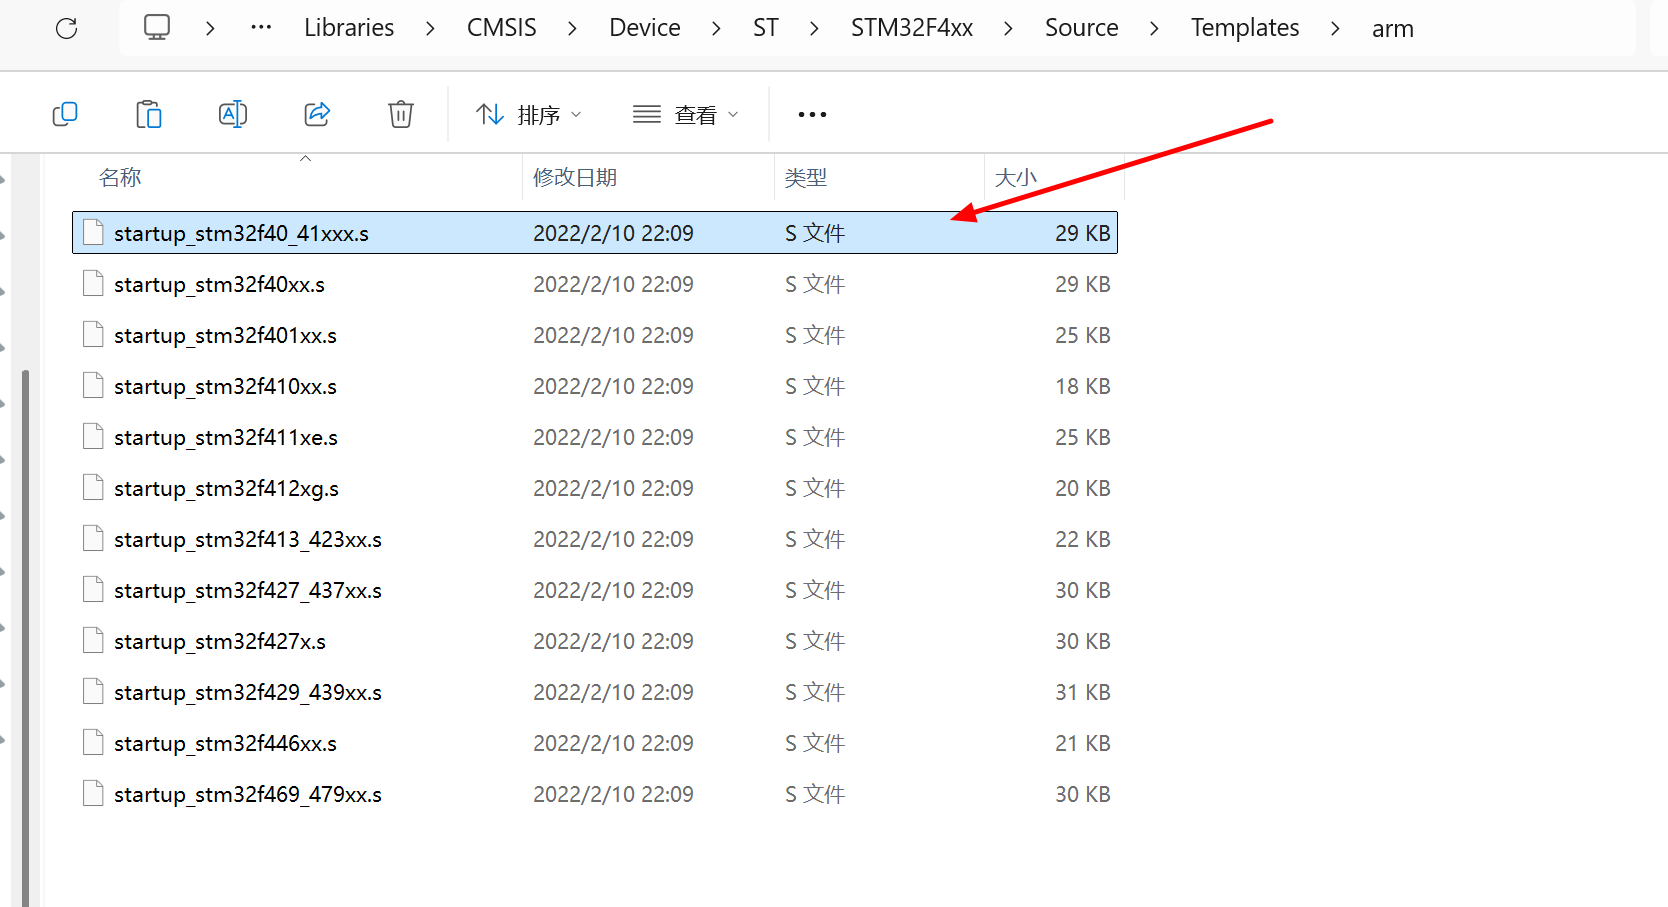Viewport: 1668px width, 907px height.
Task: Click file icon of startup_stm32f411xe.s
Action: click(x=93, y=437)
